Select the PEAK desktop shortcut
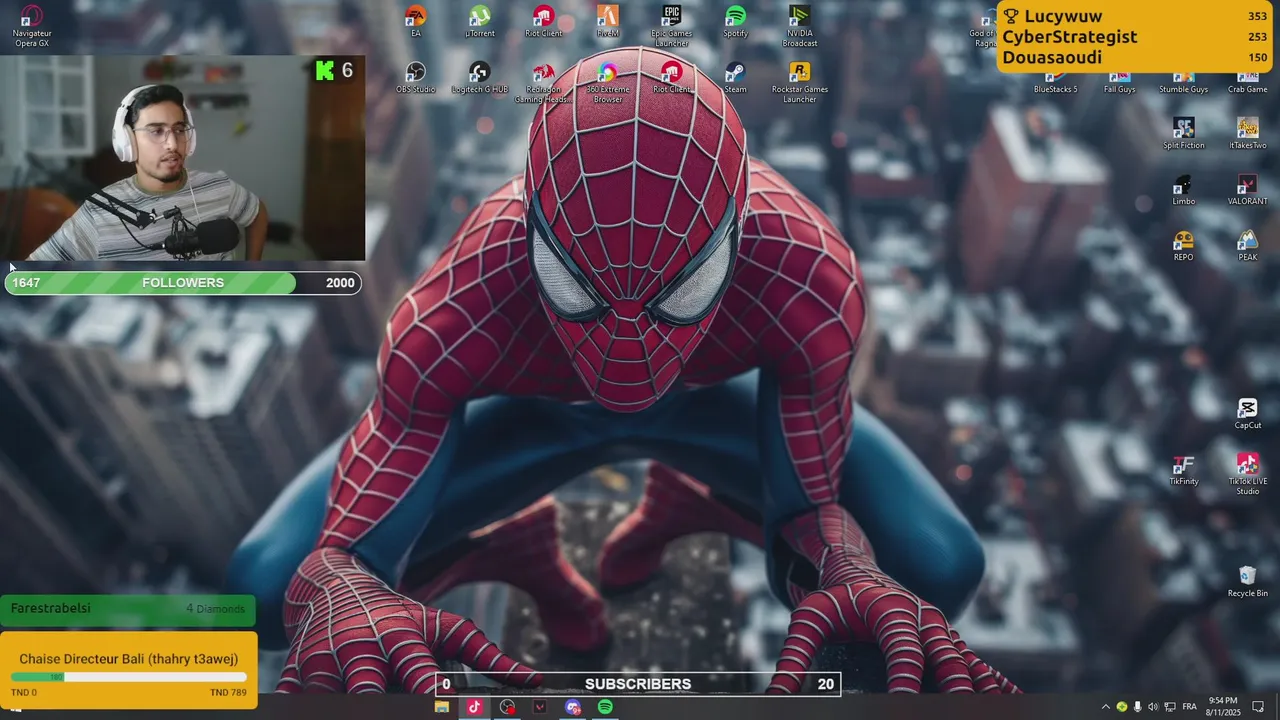 (x=1248, y=245)
